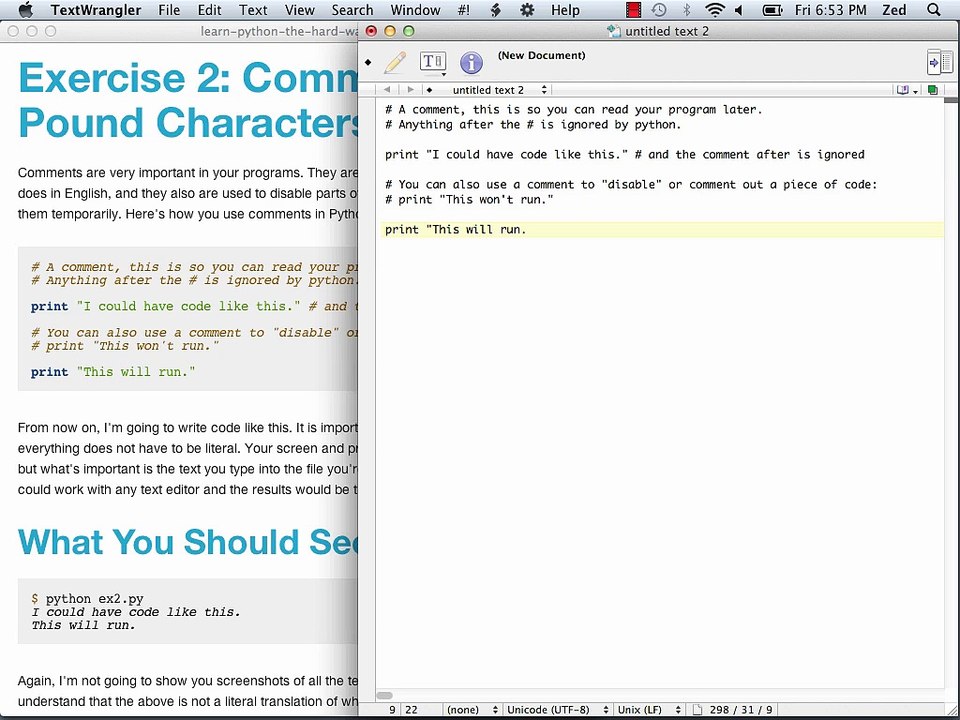The width and height of the screenshot is (960, 720).
Task: Click the horizontal scrollbar thumb in editor
Action: tap(384, 696)
